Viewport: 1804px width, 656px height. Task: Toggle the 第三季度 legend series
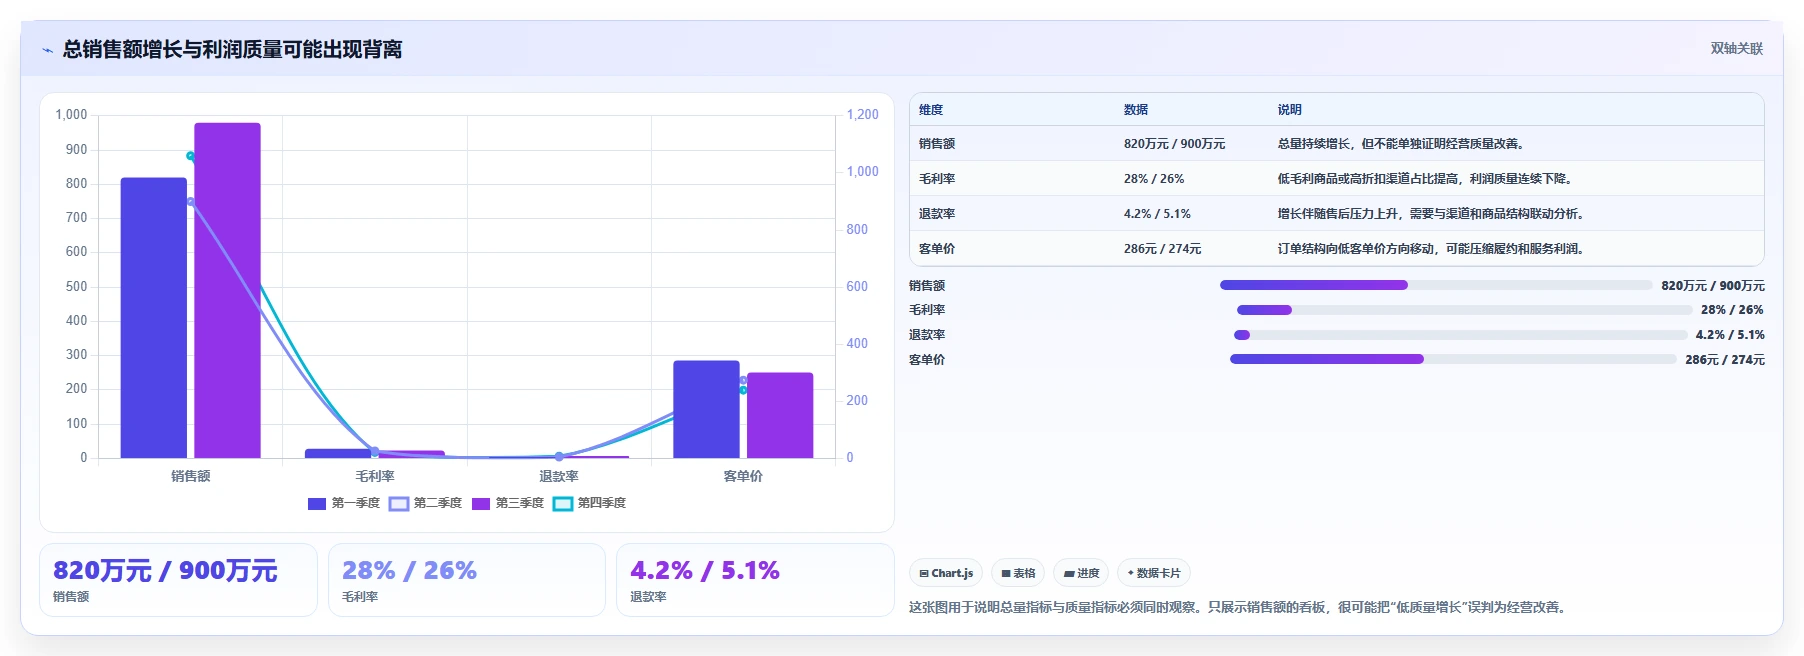point(508,503)
